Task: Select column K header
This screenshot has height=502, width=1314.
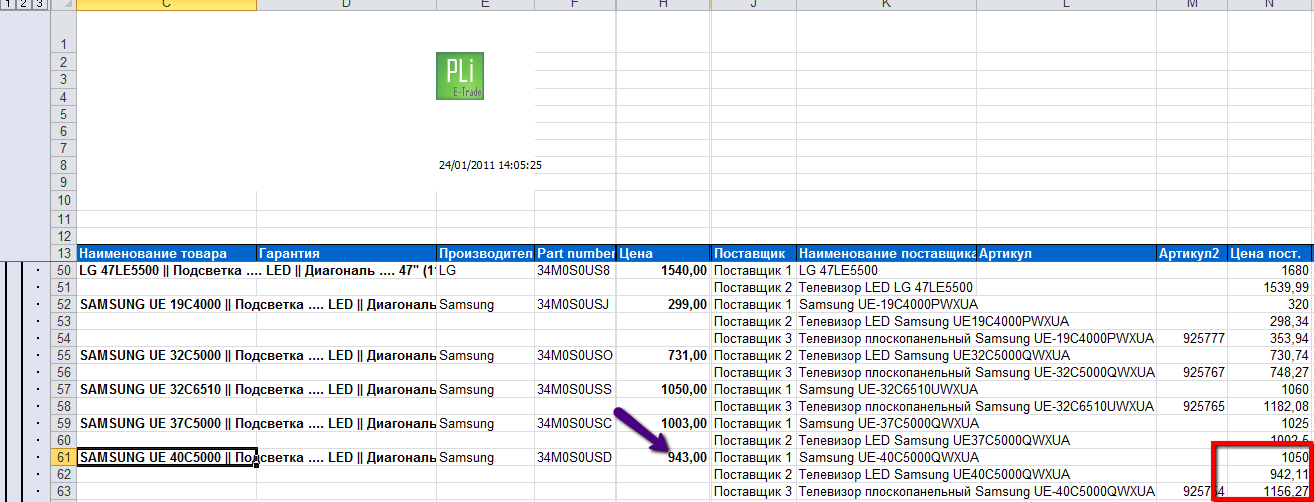Action: [886, 5]
